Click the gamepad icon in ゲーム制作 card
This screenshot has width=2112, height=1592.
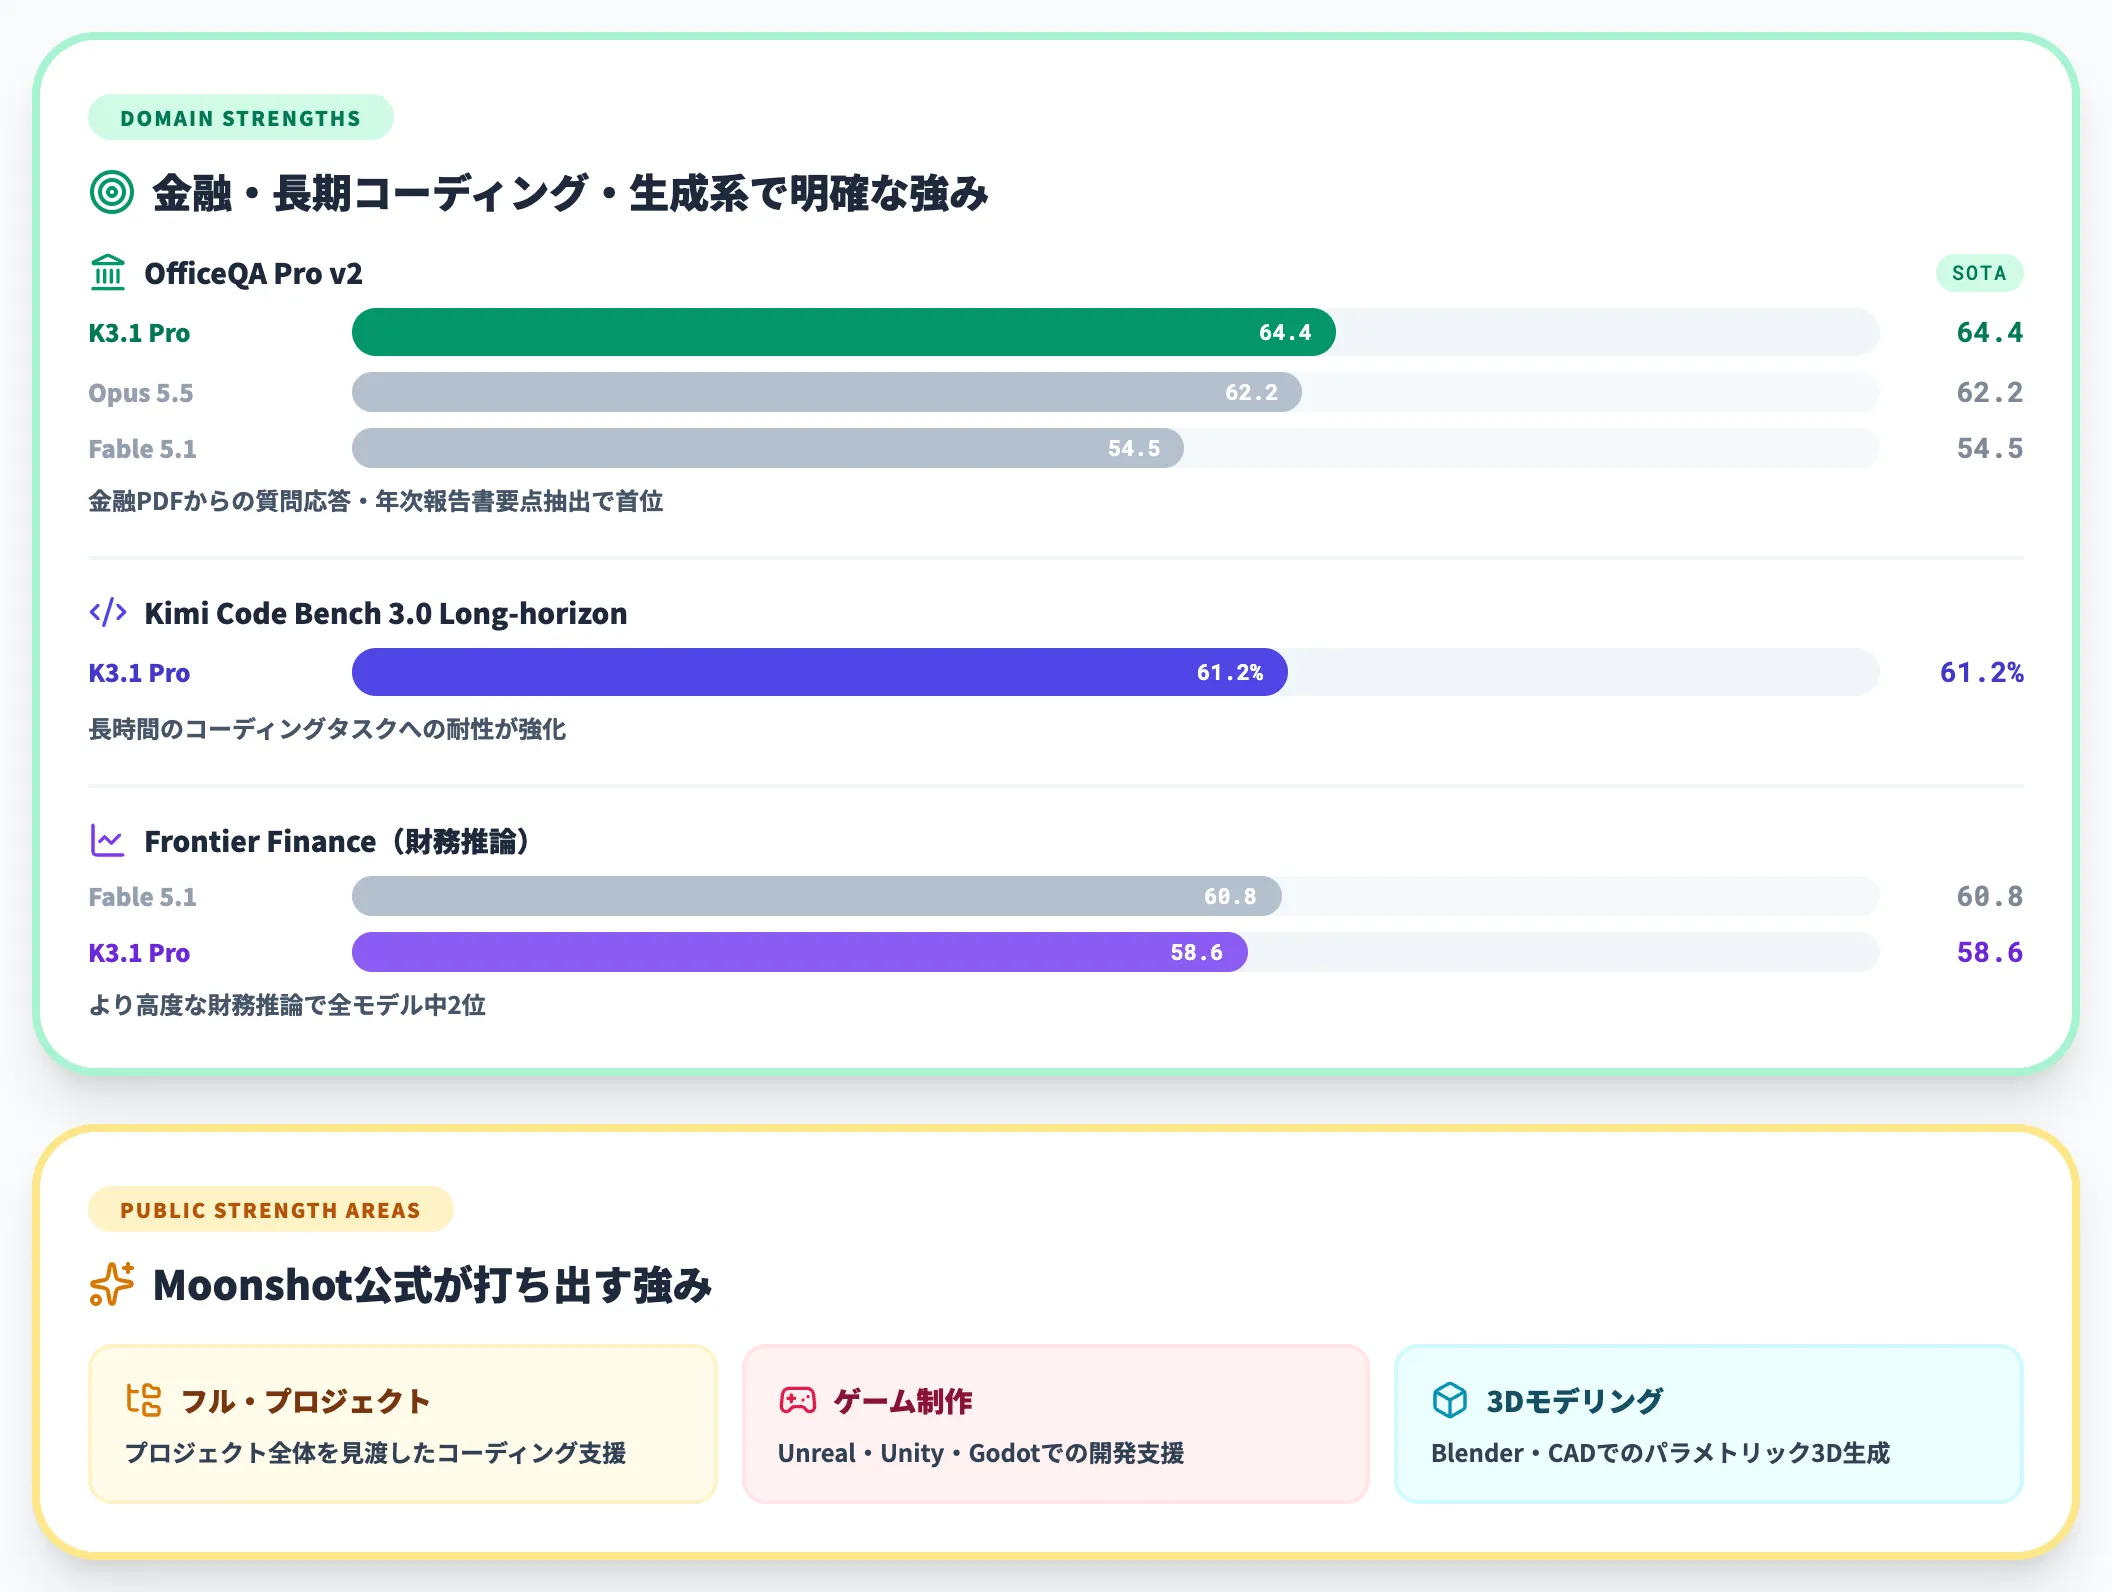798,1400
